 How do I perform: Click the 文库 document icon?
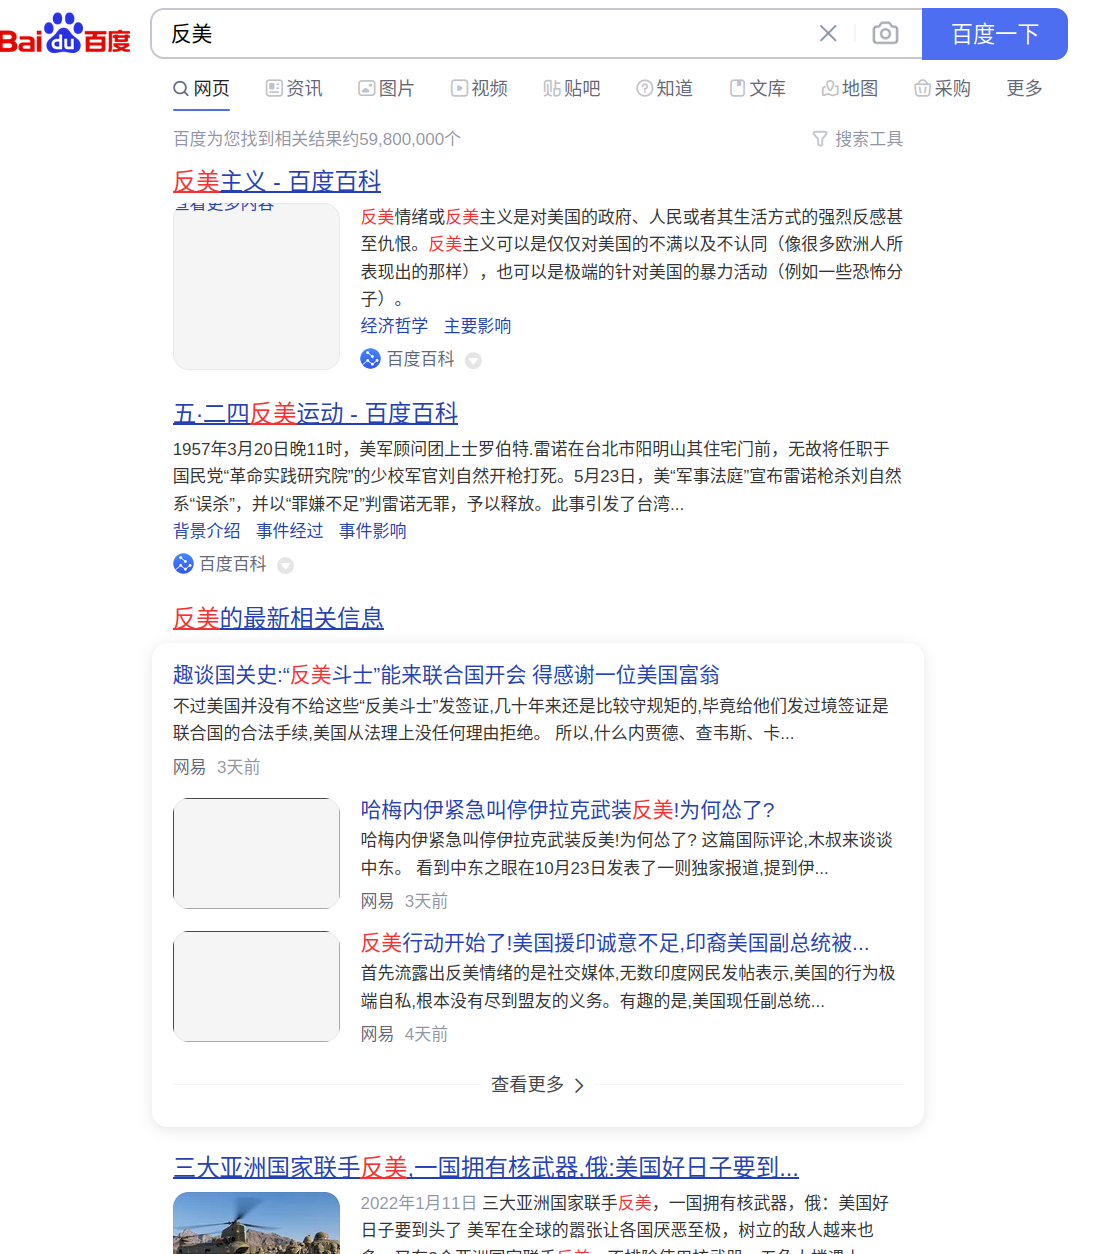click(x=737, y=89)
